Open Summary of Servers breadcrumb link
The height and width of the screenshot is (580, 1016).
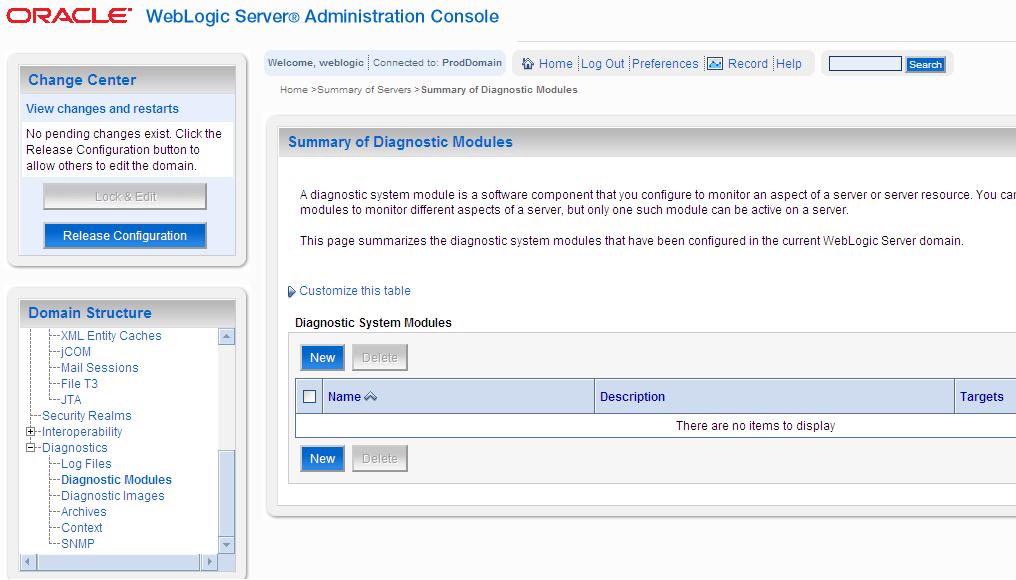tap(364, 89)
